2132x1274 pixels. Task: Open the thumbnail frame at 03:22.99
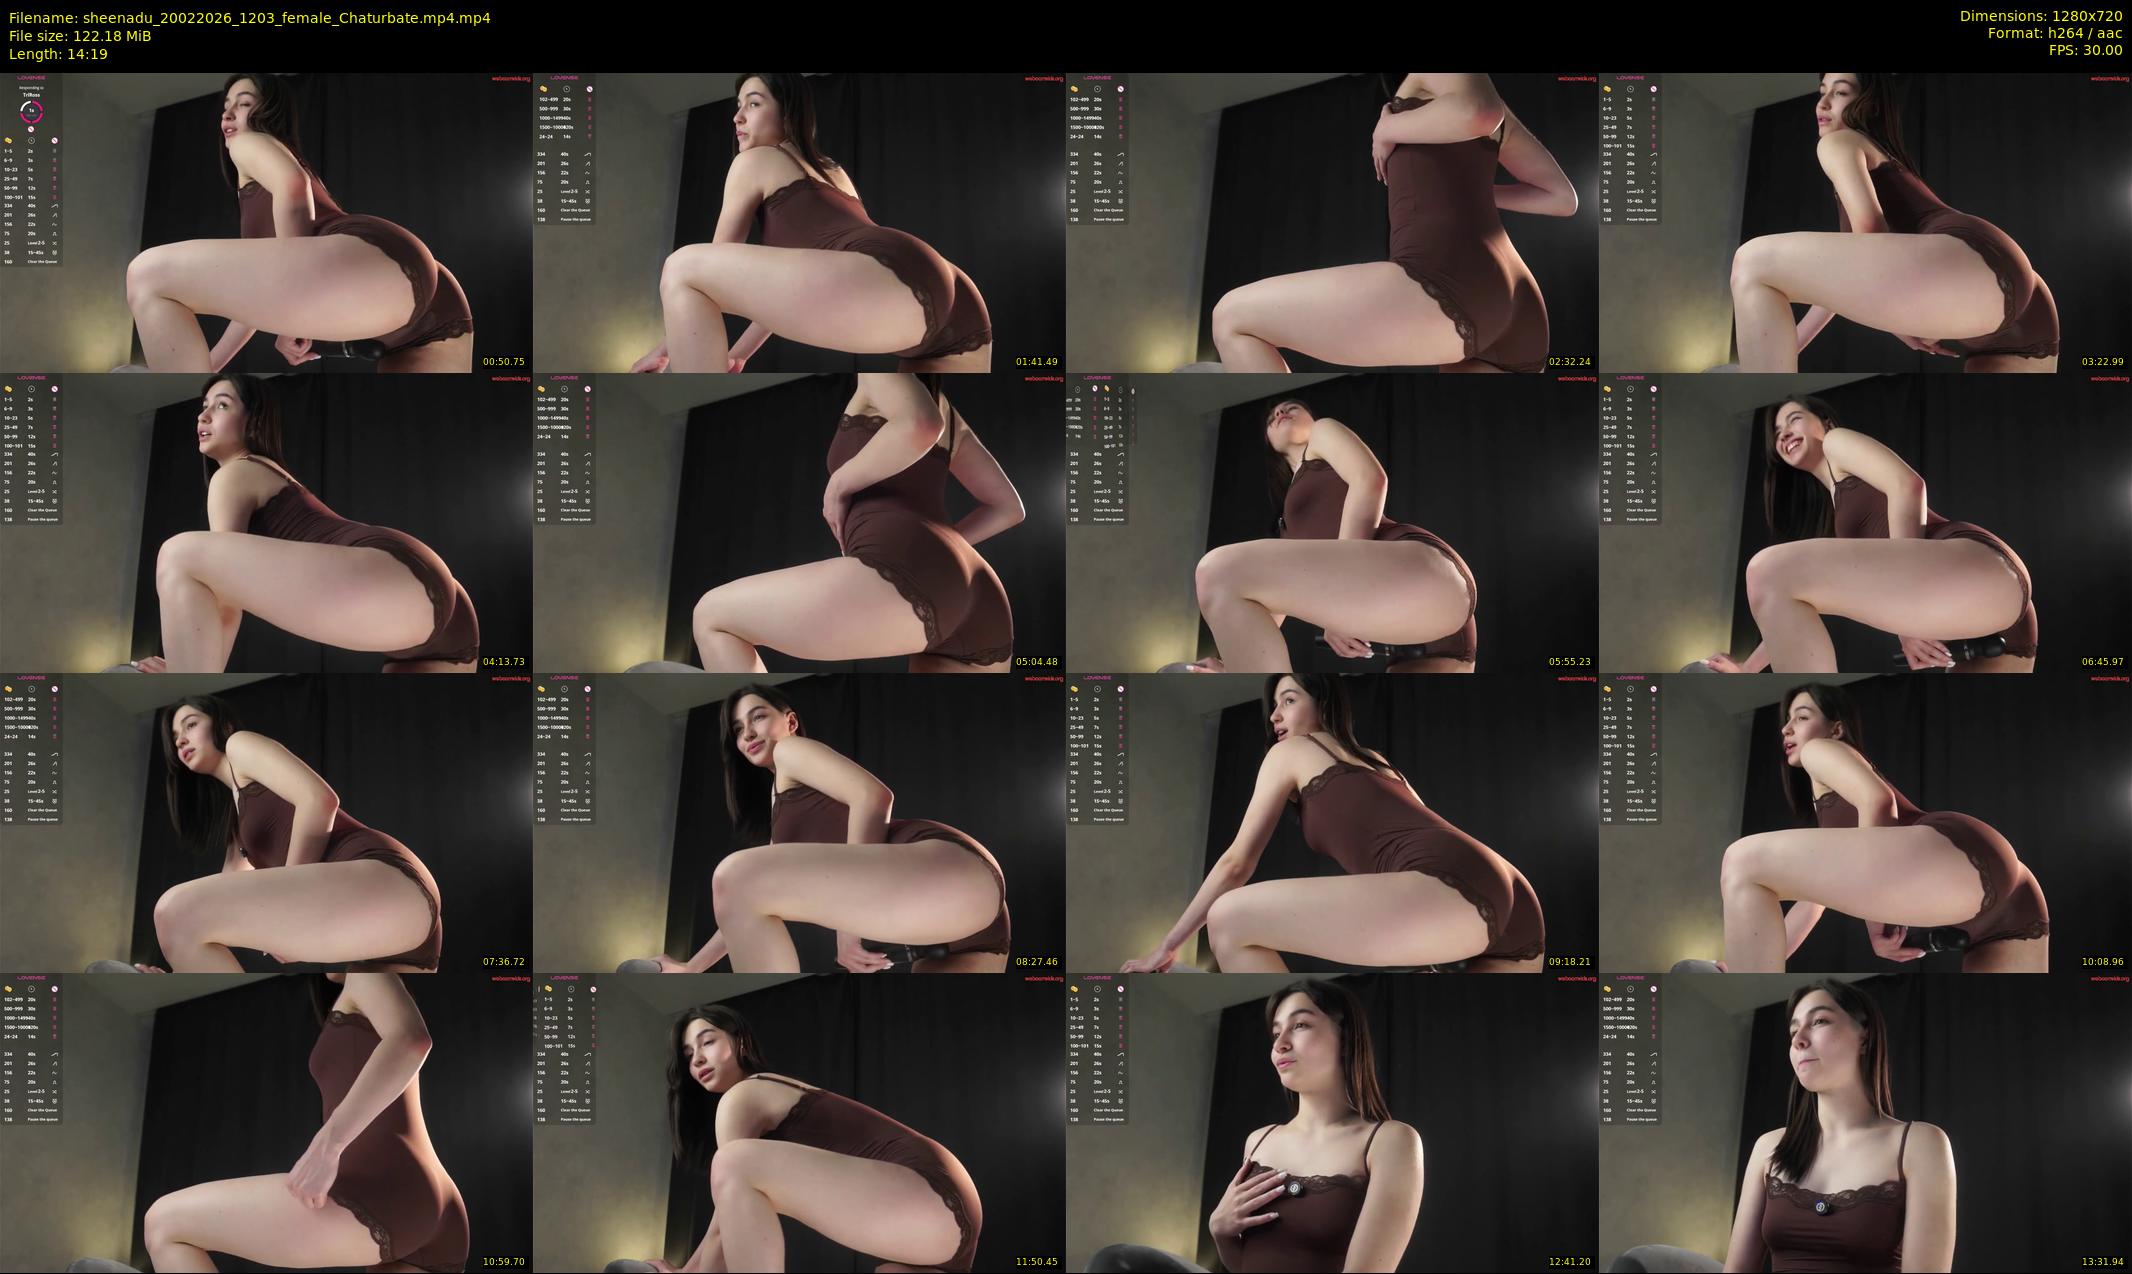pyautogui.click(x=1865, y=222)
